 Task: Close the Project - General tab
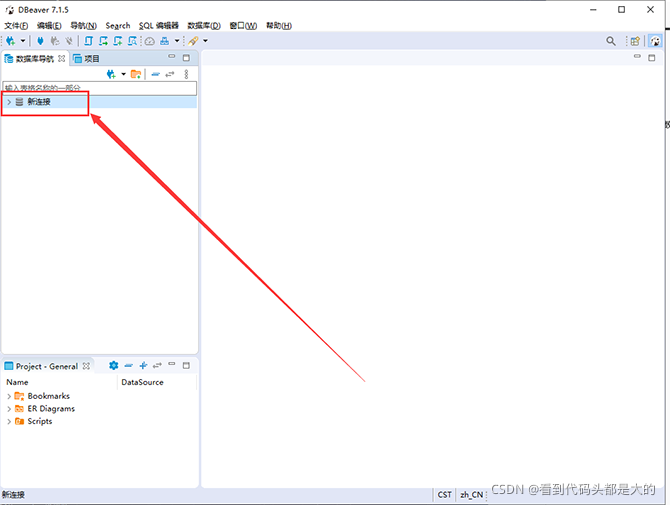pyautogui.click(x=86, y=366)
